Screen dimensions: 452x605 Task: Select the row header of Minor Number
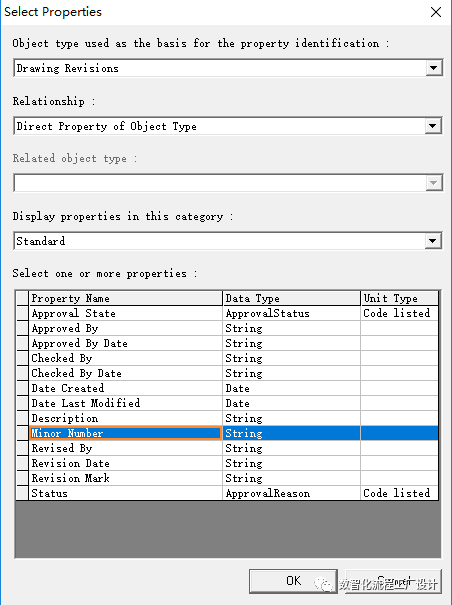(22, 433)
